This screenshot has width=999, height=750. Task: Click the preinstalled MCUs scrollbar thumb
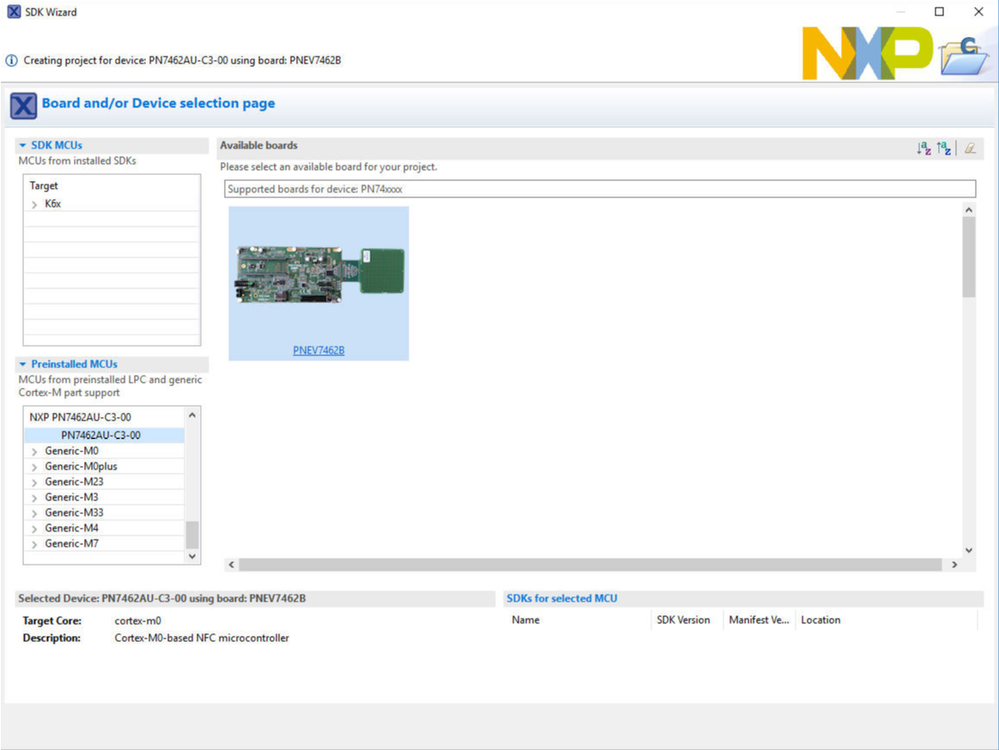pos(192,535)
